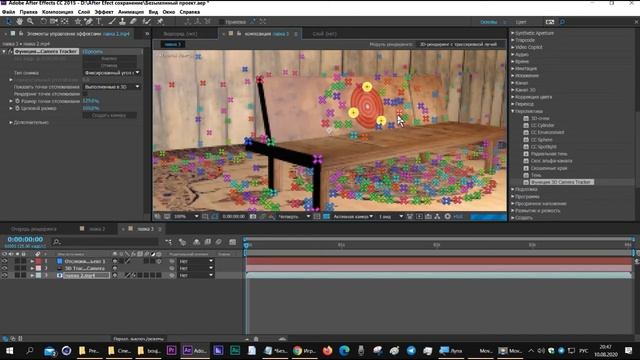Open the Анимация menu
Image resolution: width=640 pixels, height=360 pixels.
click(x=131, y=12)
